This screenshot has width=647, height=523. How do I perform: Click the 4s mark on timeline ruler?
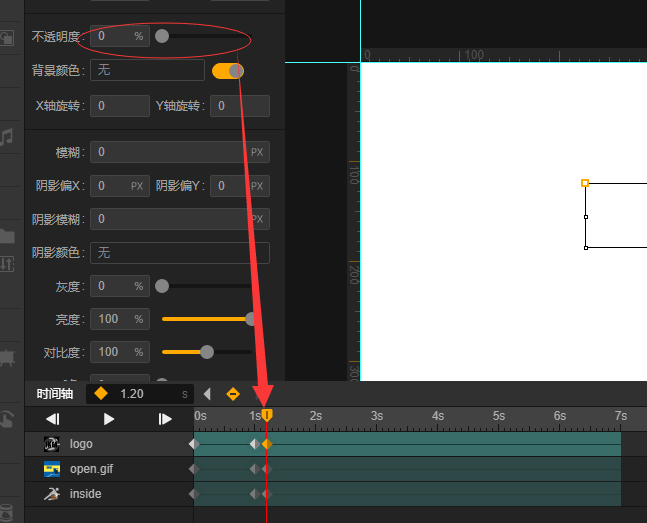click(x=438, y=416)
